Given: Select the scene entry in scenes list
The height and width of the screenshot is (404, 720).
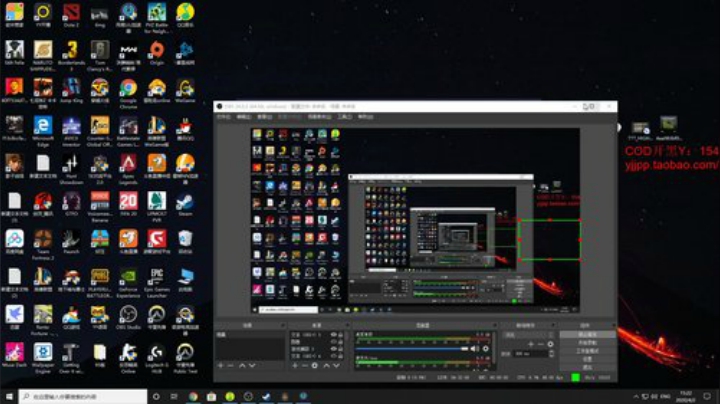Looking at the screenshot, I should (250, 335).
